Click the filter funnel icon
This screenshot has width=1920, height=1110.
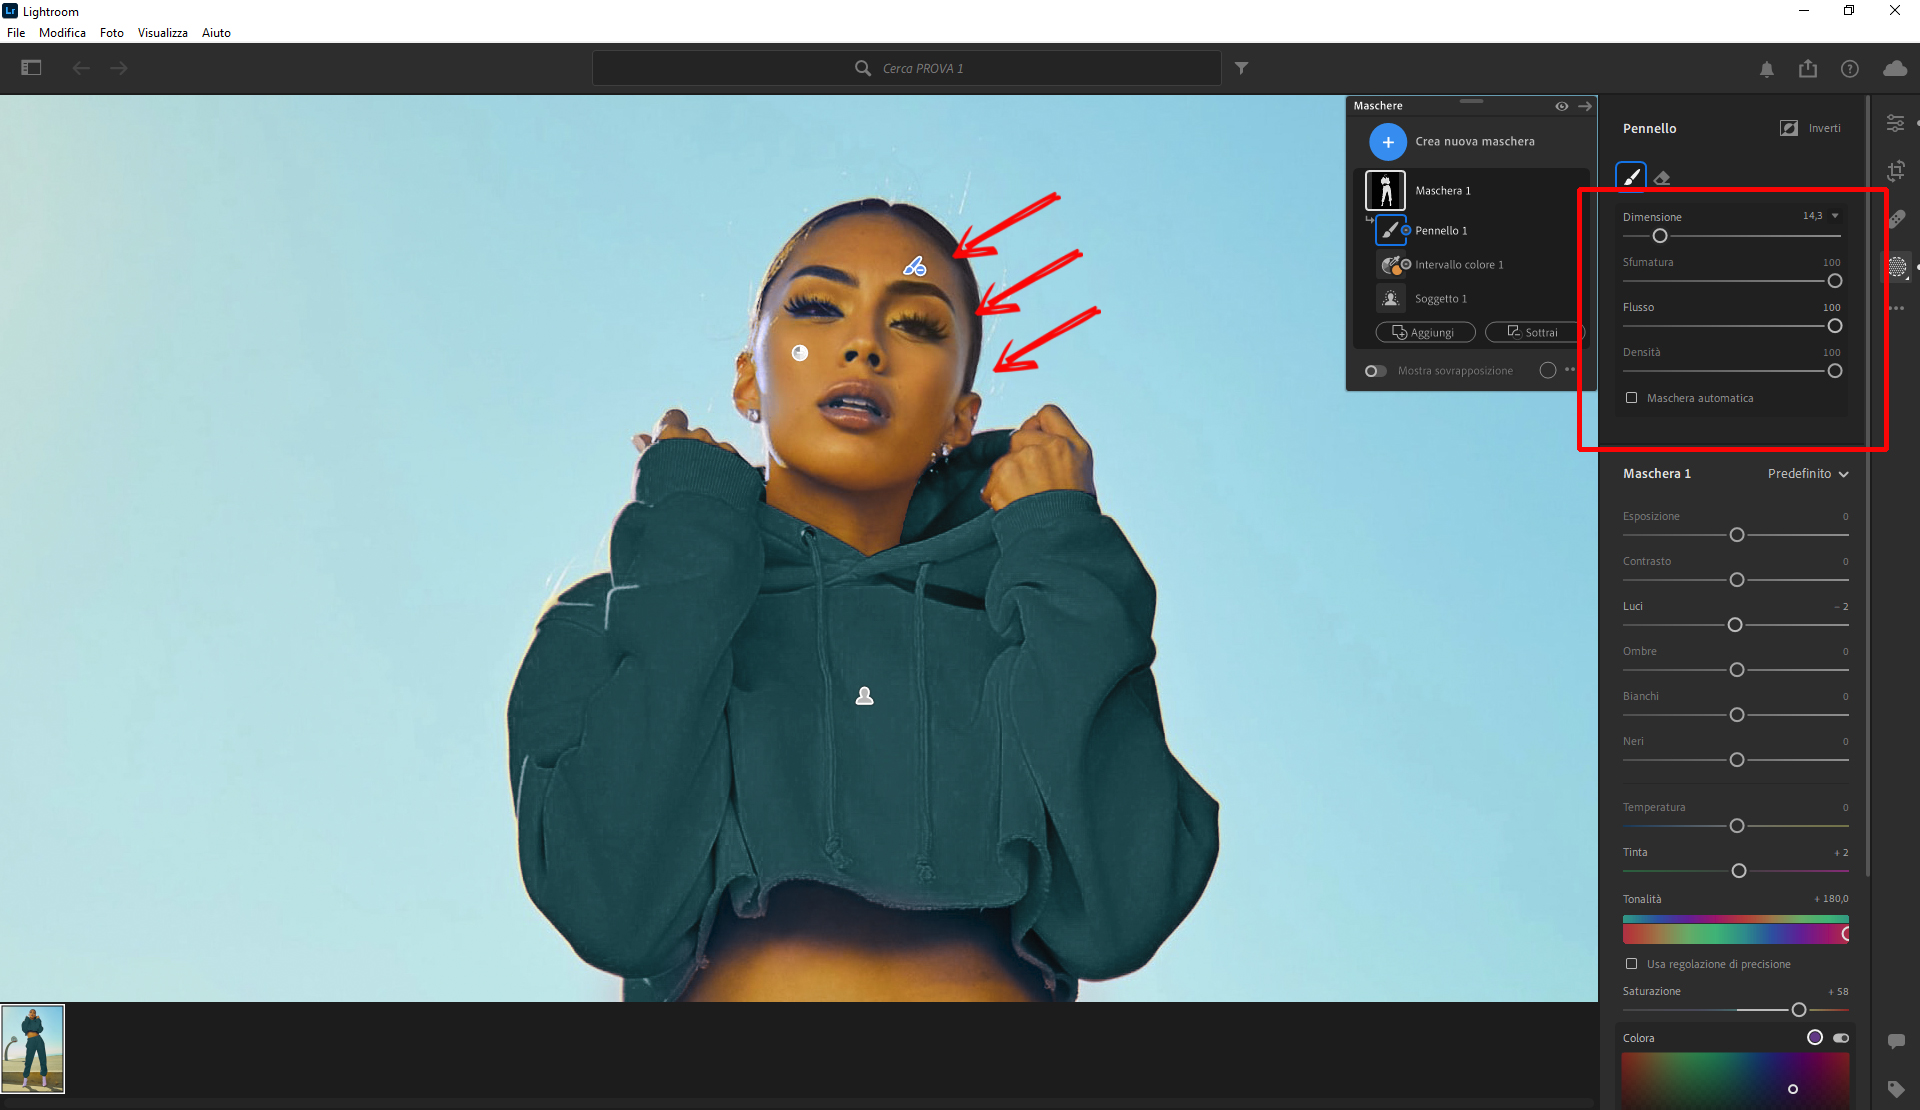click(1241, 68)
